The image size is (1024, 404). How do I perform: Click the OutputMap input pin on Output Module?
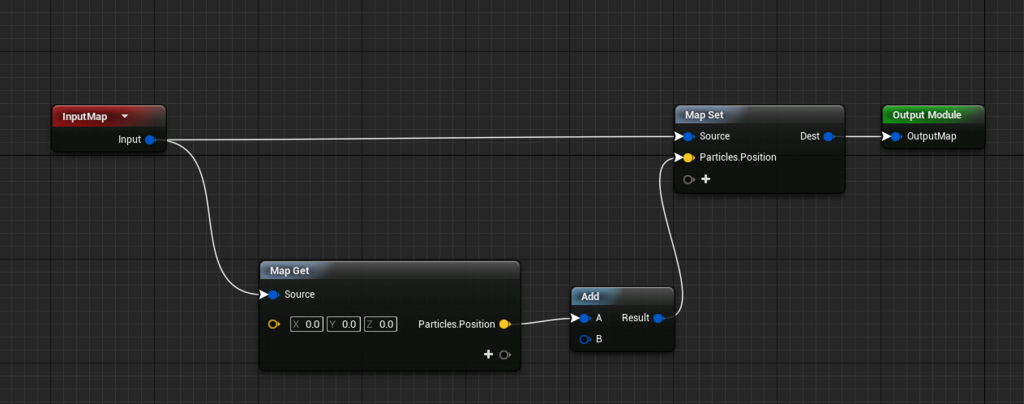pos(895,137)
